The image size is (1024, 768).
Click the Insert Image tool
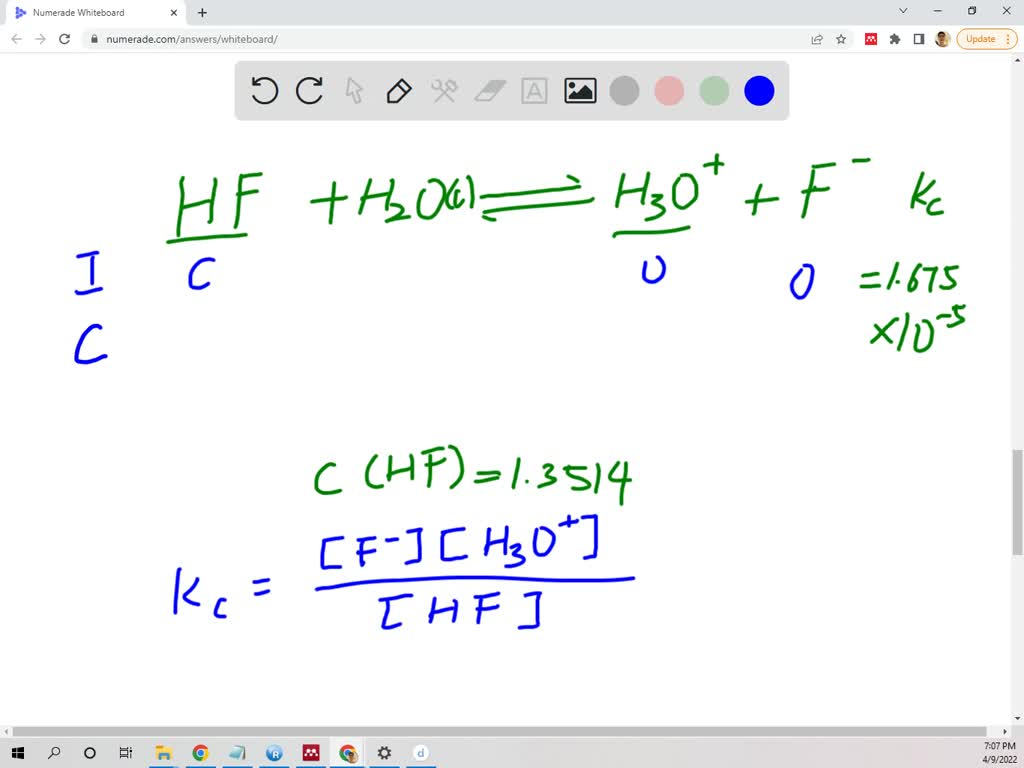pyautogui.click(x=579, y=91)
